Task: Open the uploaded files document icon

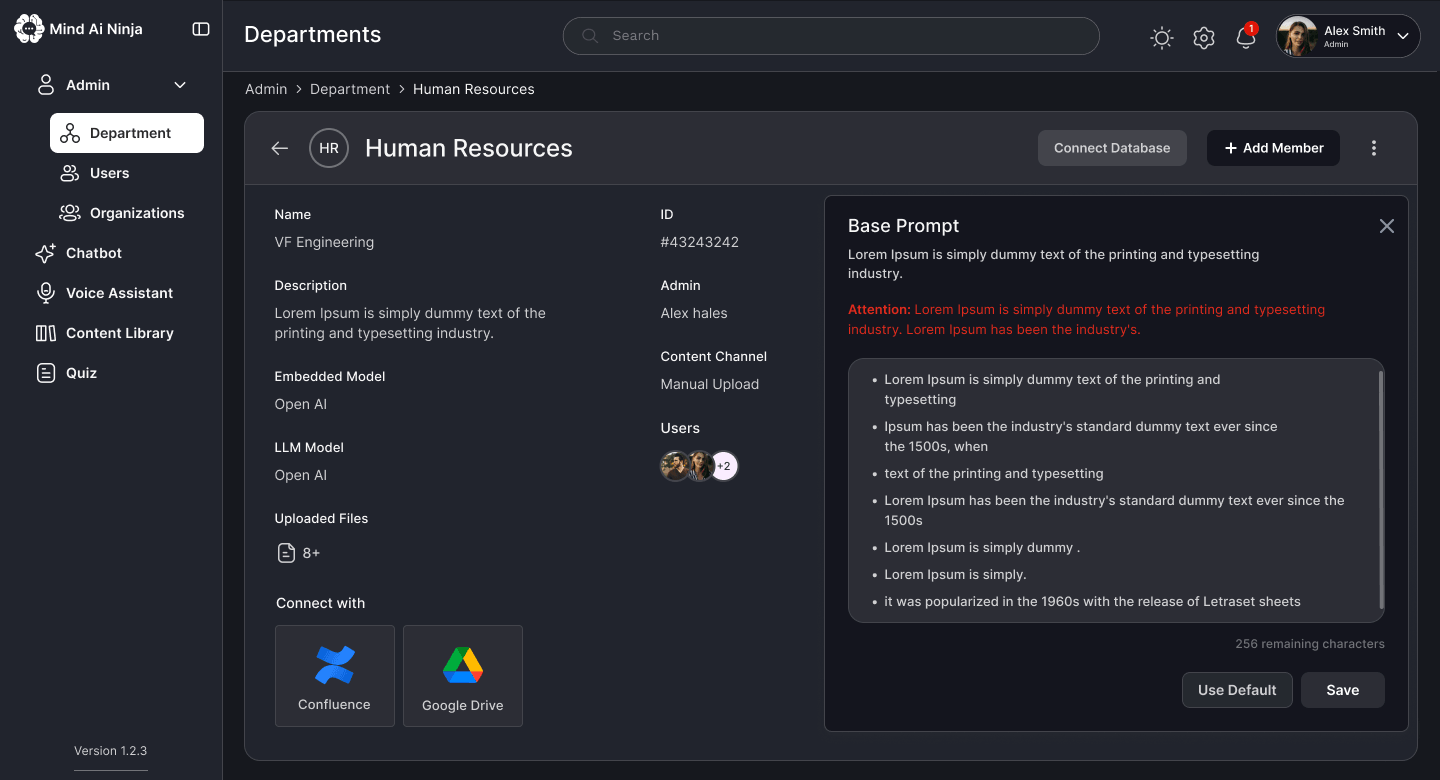Action: click(x=286, y=553)
